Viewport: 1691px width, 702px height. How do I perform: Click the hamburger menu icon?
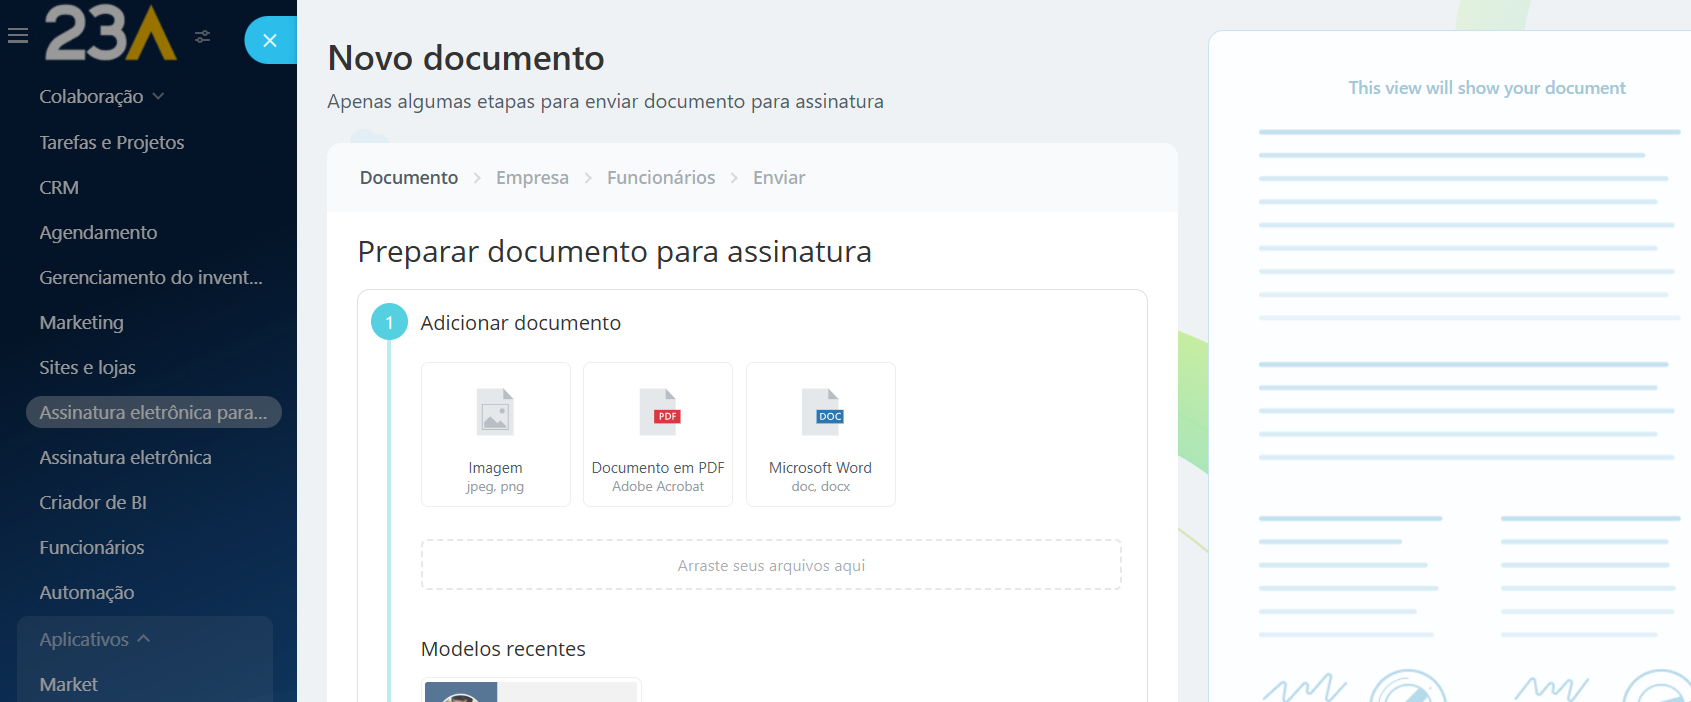(17, 36)
